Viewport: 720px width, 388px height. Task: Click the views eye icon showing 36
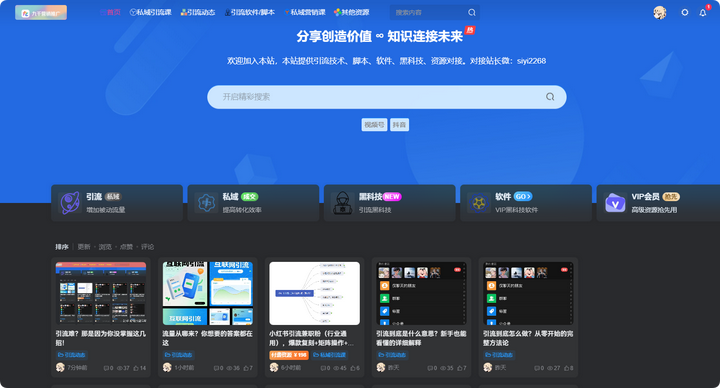pyautogui.click(x=230, y=368)
